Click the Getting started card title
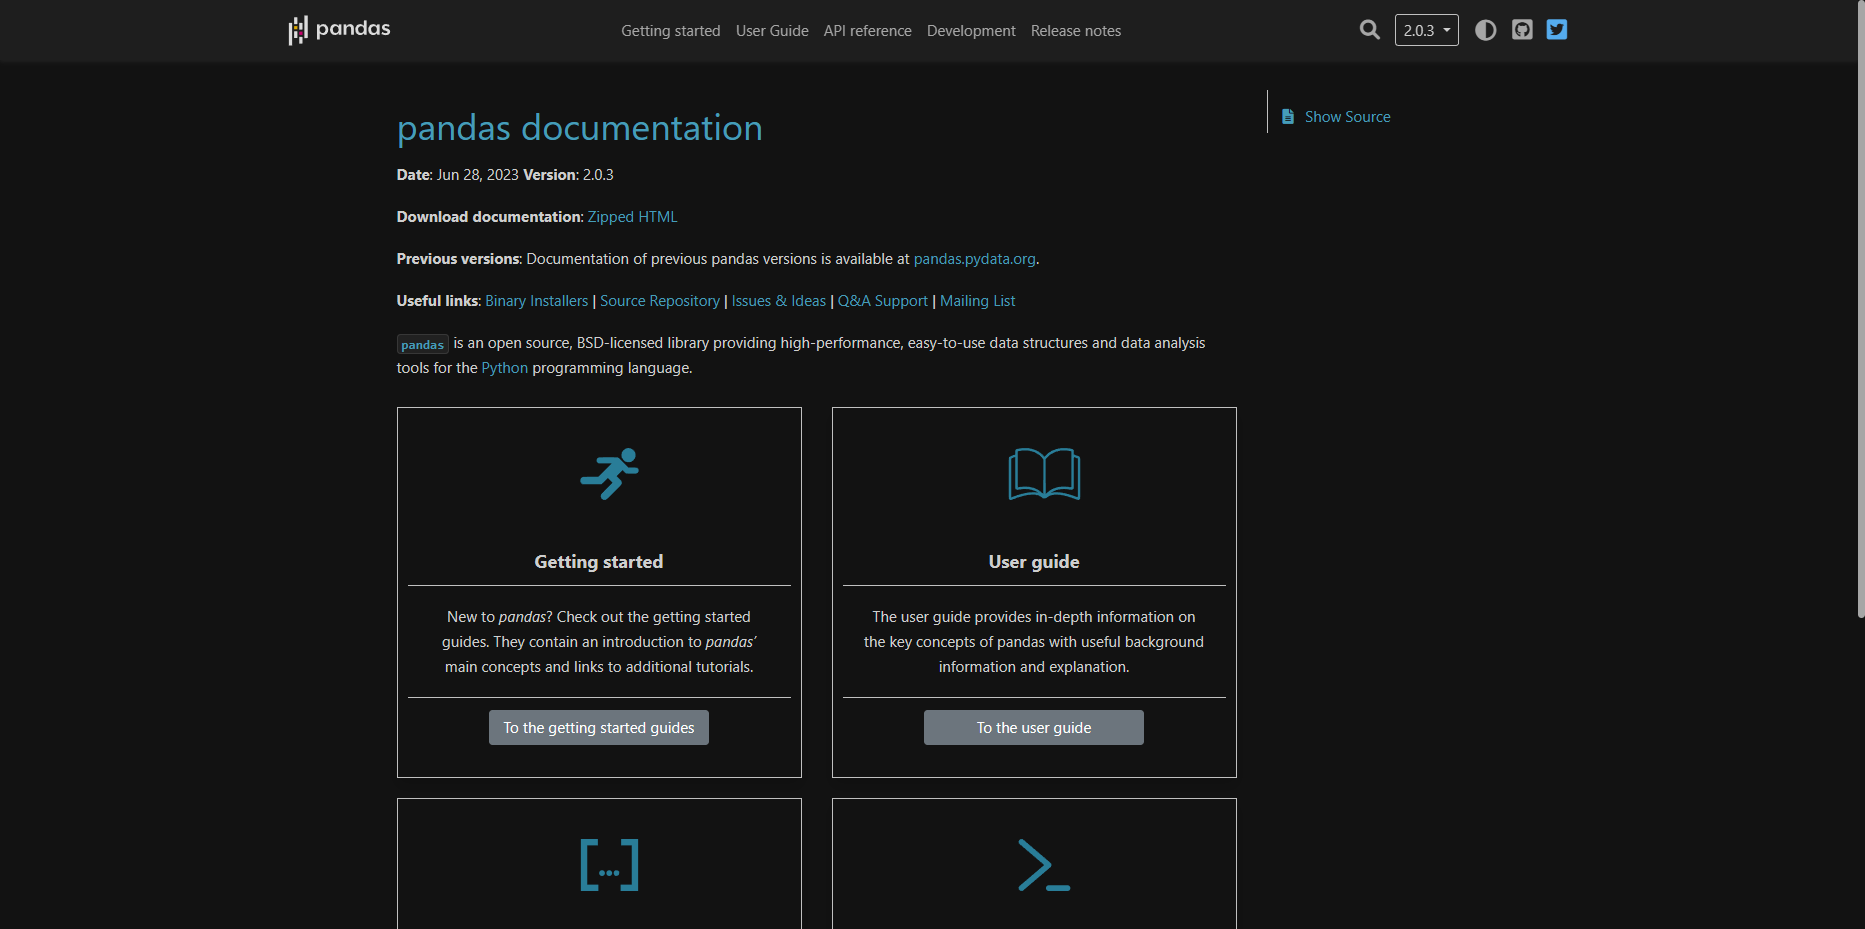Image resolution: width=1865 pixels, height=929 pixels. (599, 562)
